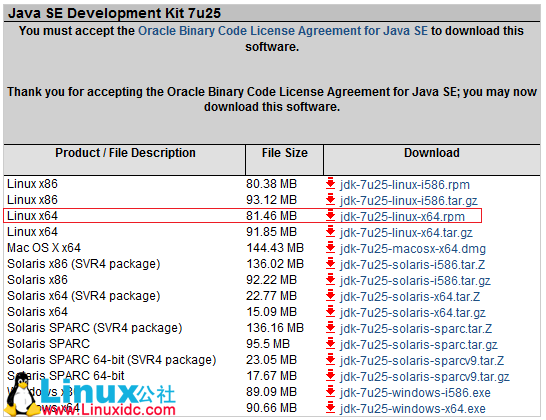Viewport: 546px width, 420px height.
Task: Click download arrow icon beside jdk-7u25-macosx-x64.dmg
Action: pos(330,248)
